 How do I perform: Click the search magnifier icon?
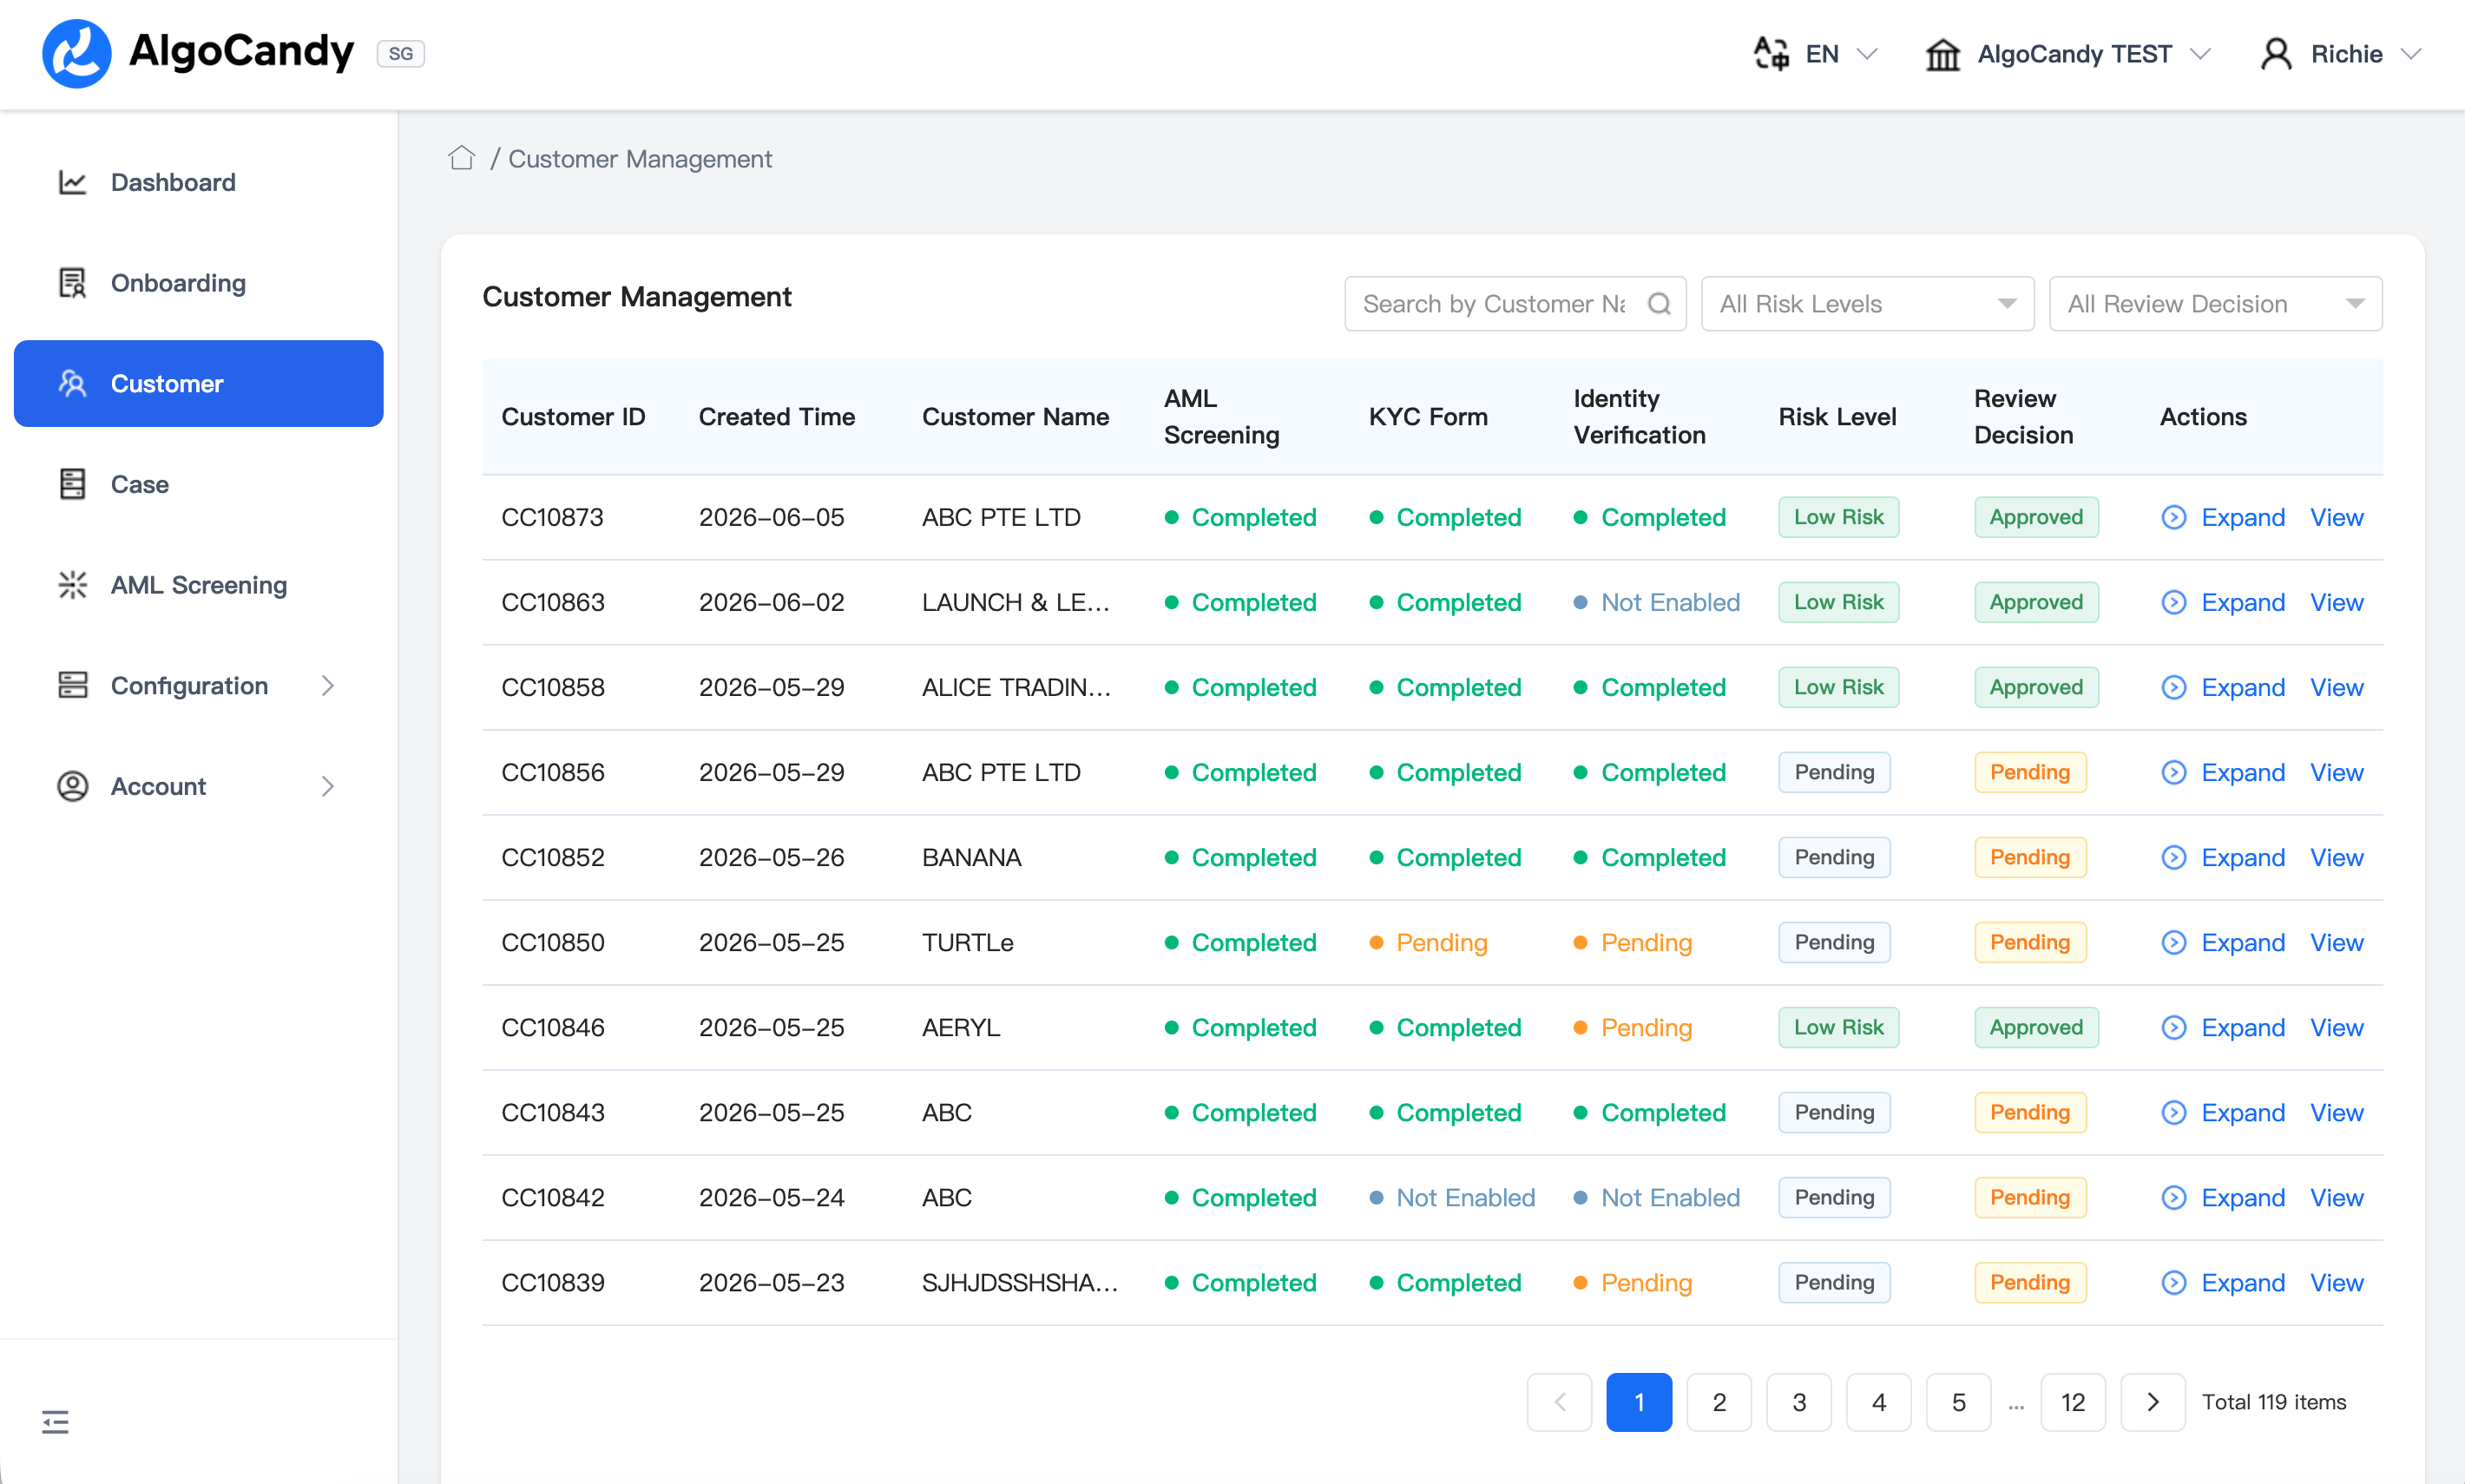pyautogui.click(x=1659, y=304)
